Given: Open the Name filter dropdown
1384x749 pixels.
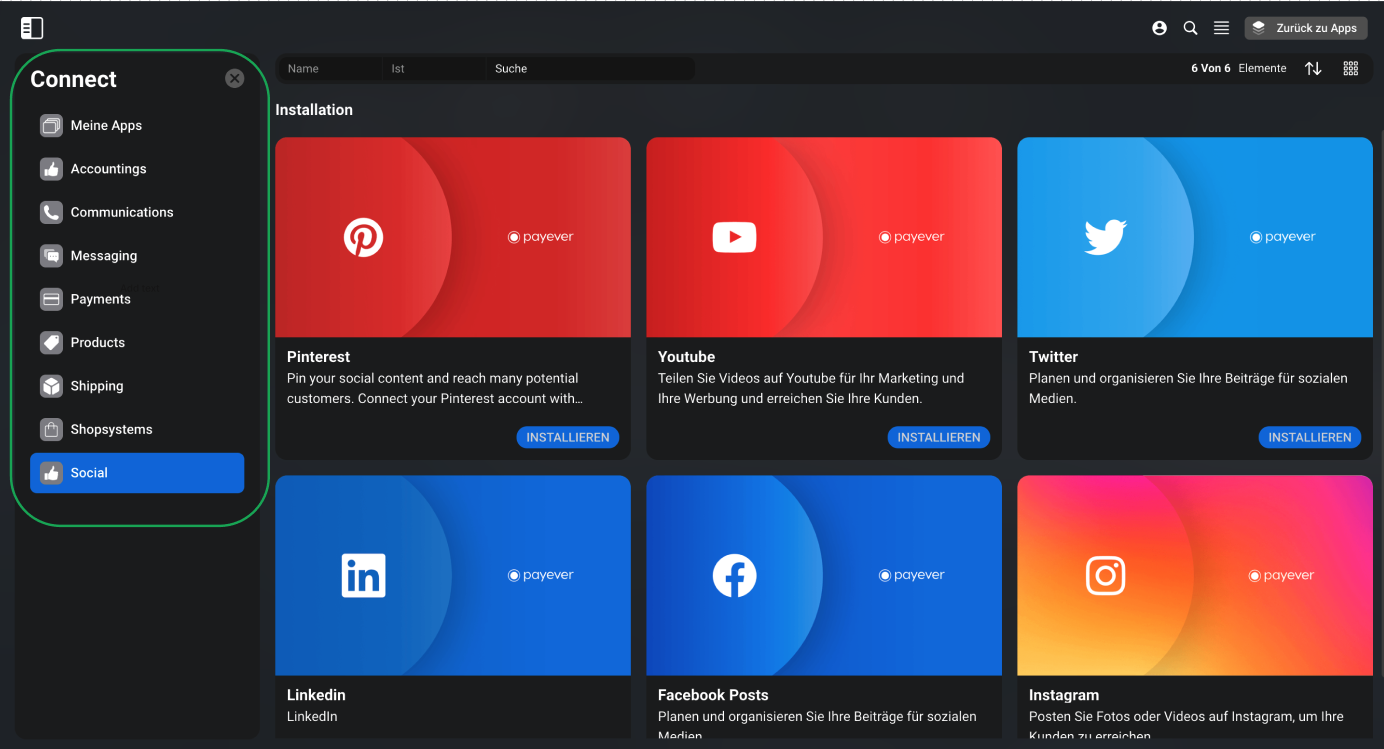Looking at the screenshot, I should [x=329, y=69].
